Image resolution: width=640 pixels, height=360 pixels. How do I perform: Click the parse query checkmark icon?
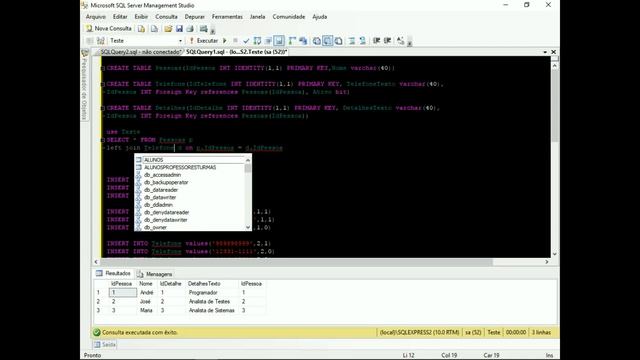point(246,41)
